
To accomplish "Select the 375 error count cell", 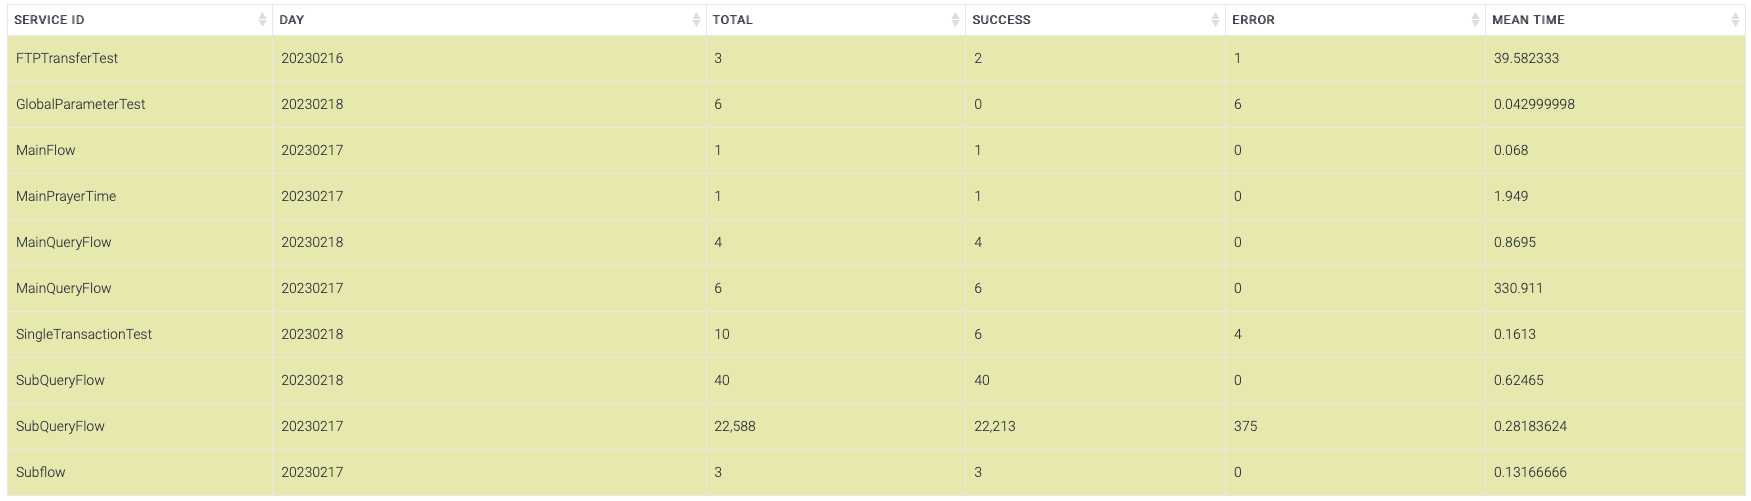I will click(1245, 426).
